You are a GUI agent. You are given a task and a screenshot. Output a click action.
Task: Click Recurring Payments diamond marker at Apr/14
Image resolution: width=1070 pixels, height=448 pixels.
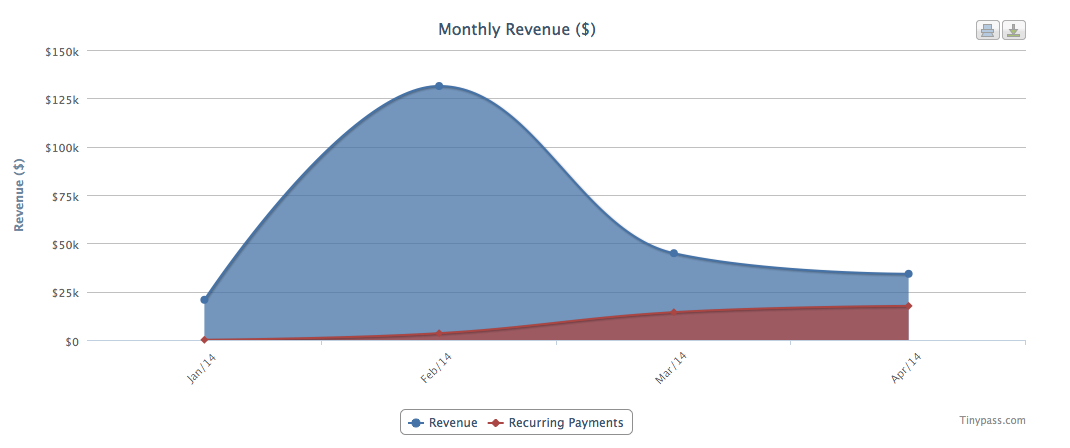[x=908, y=306]
